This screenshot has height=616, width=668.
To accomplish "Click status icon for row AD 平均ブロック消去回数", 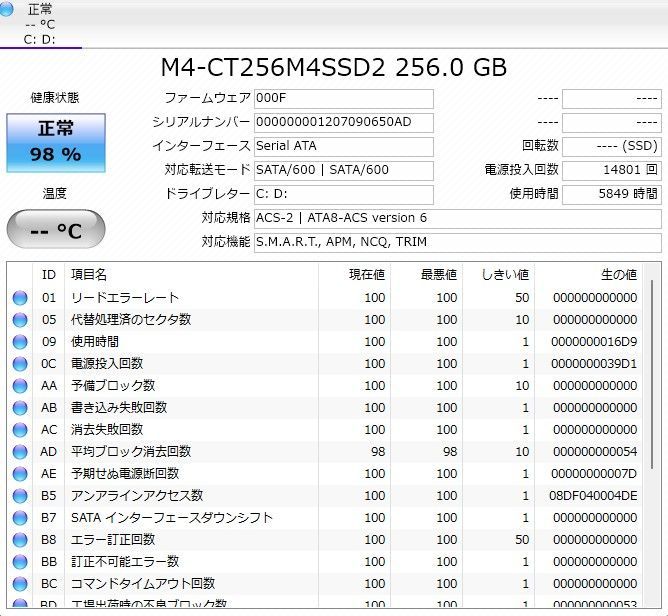I will click(20, 452).
